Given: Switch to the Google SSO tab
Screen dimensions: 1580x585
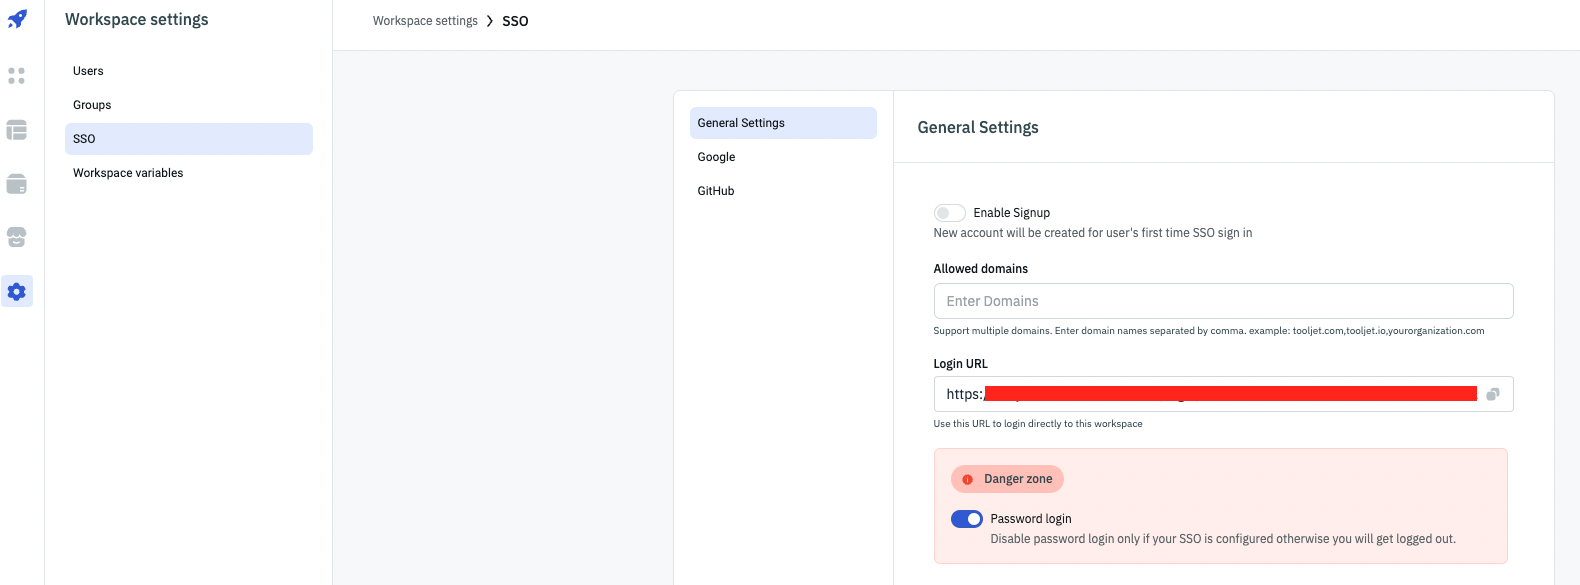Looking at the screenshot, I should click(716, 157).
